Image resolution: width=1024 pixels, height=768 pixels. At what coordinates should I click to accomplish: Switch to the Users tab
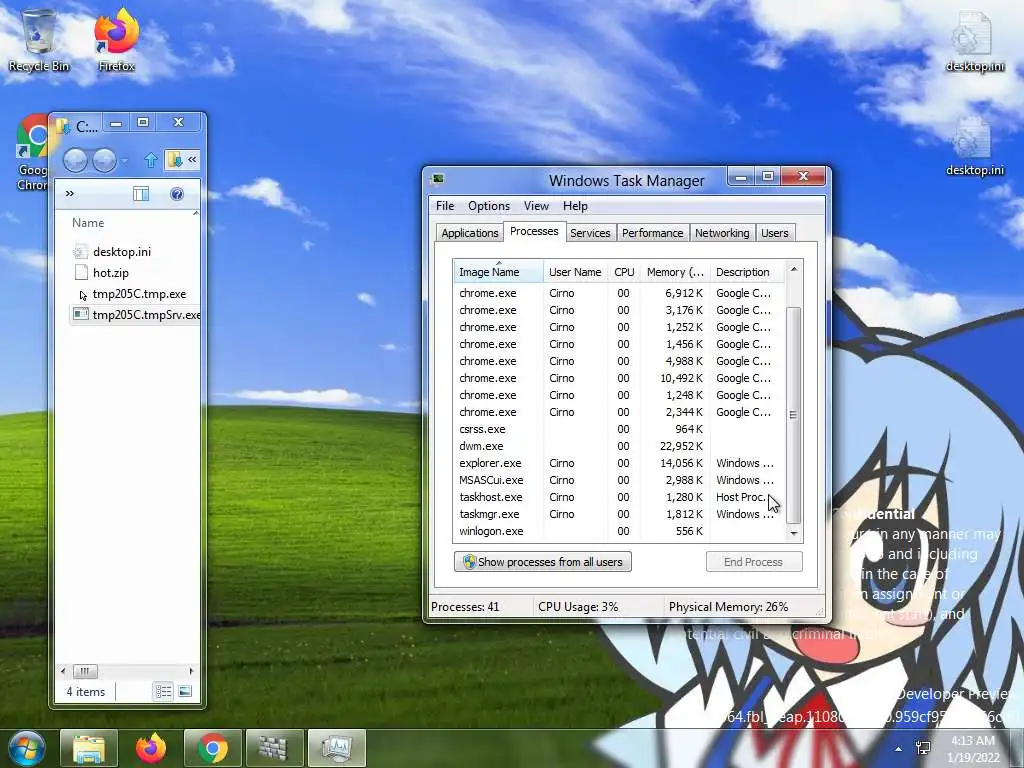[775, 233]
